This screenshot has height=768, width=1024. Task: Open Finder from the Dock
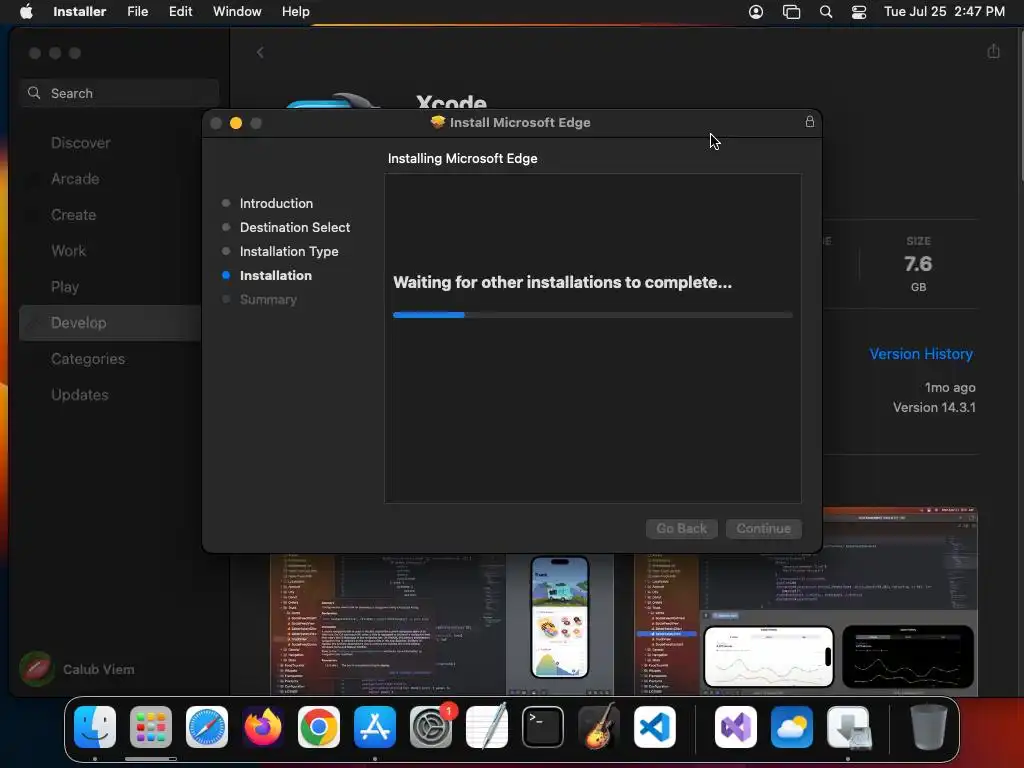pyautogui.click(x=95, y=727)
